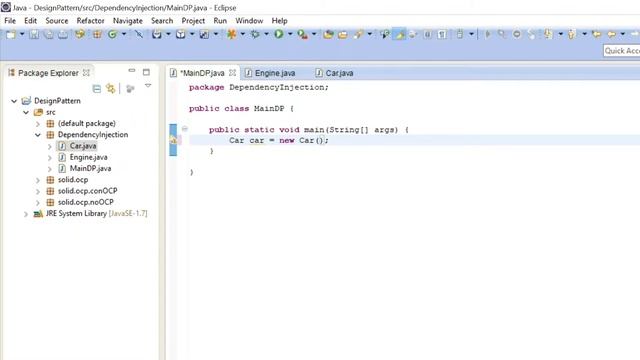Viewport: 640px width, 360px height.
Task: Open the Refactor menu
Action: coord(90,21)
